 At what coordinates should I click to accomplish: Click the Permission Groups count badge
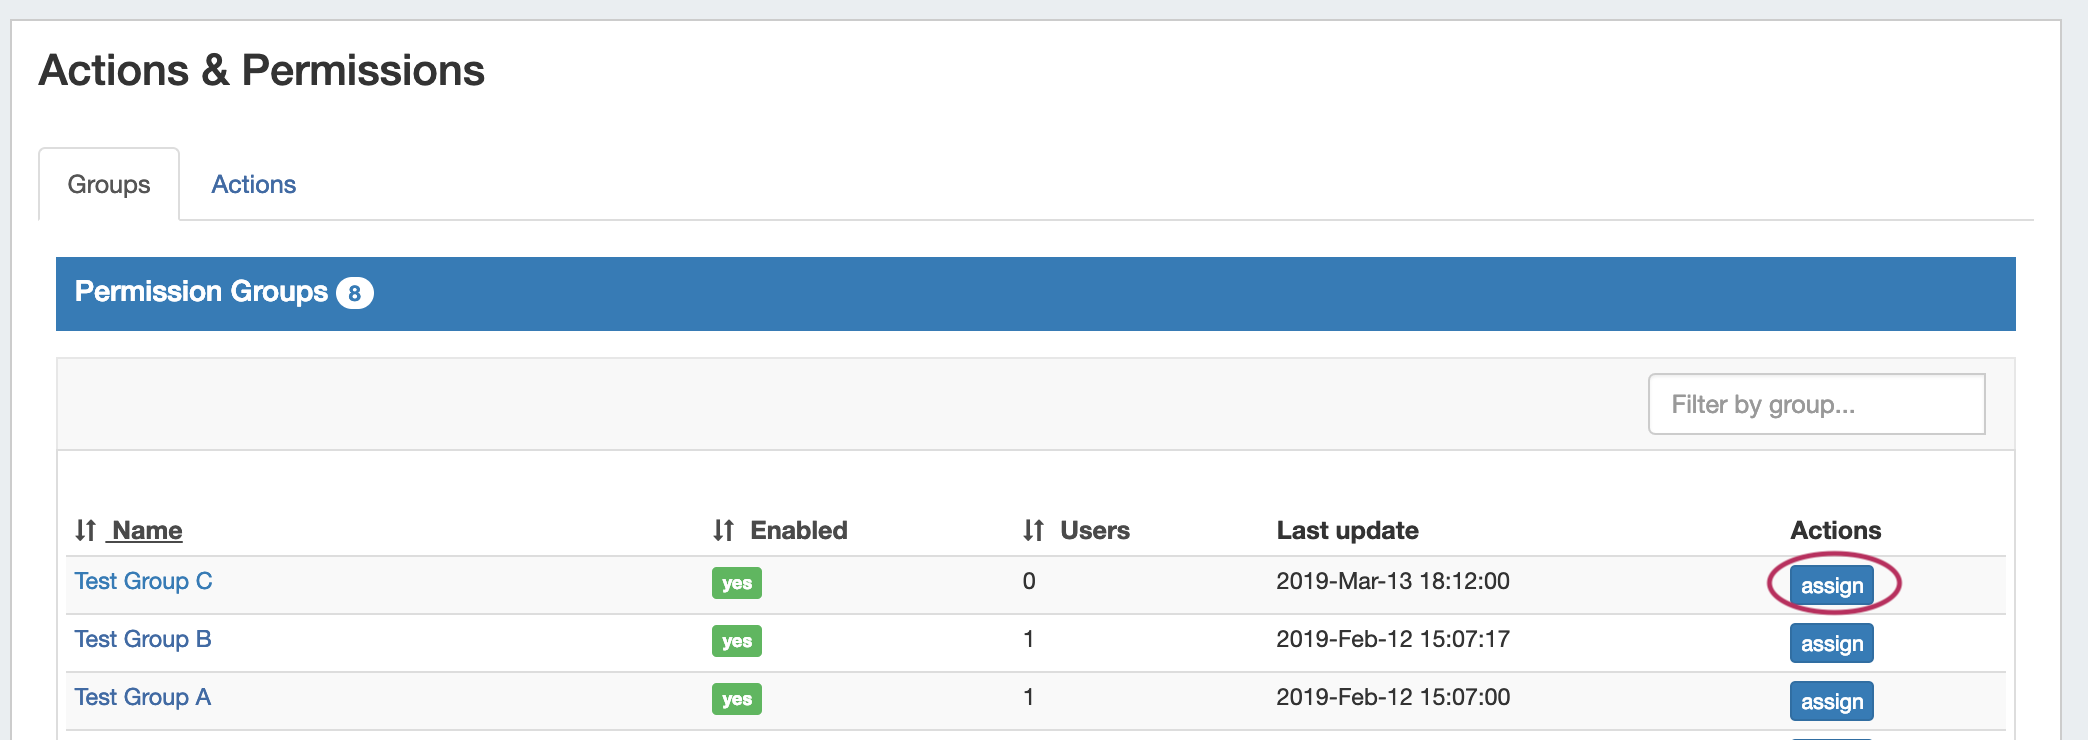(354, 293)
